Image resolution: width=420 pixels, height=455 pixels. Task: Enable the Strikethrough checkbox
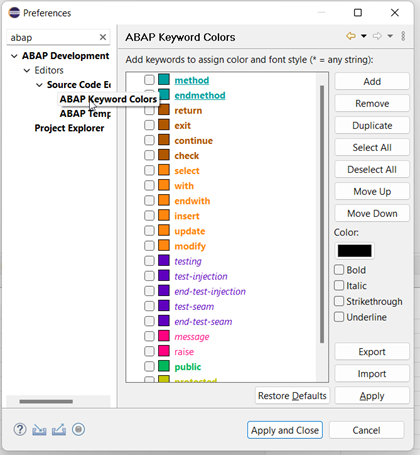tap(339, 301)
